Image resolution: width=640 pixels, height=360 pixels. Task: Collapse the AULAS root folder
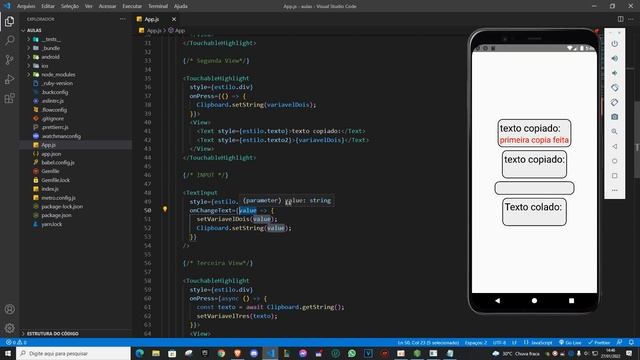click(34, 30)
